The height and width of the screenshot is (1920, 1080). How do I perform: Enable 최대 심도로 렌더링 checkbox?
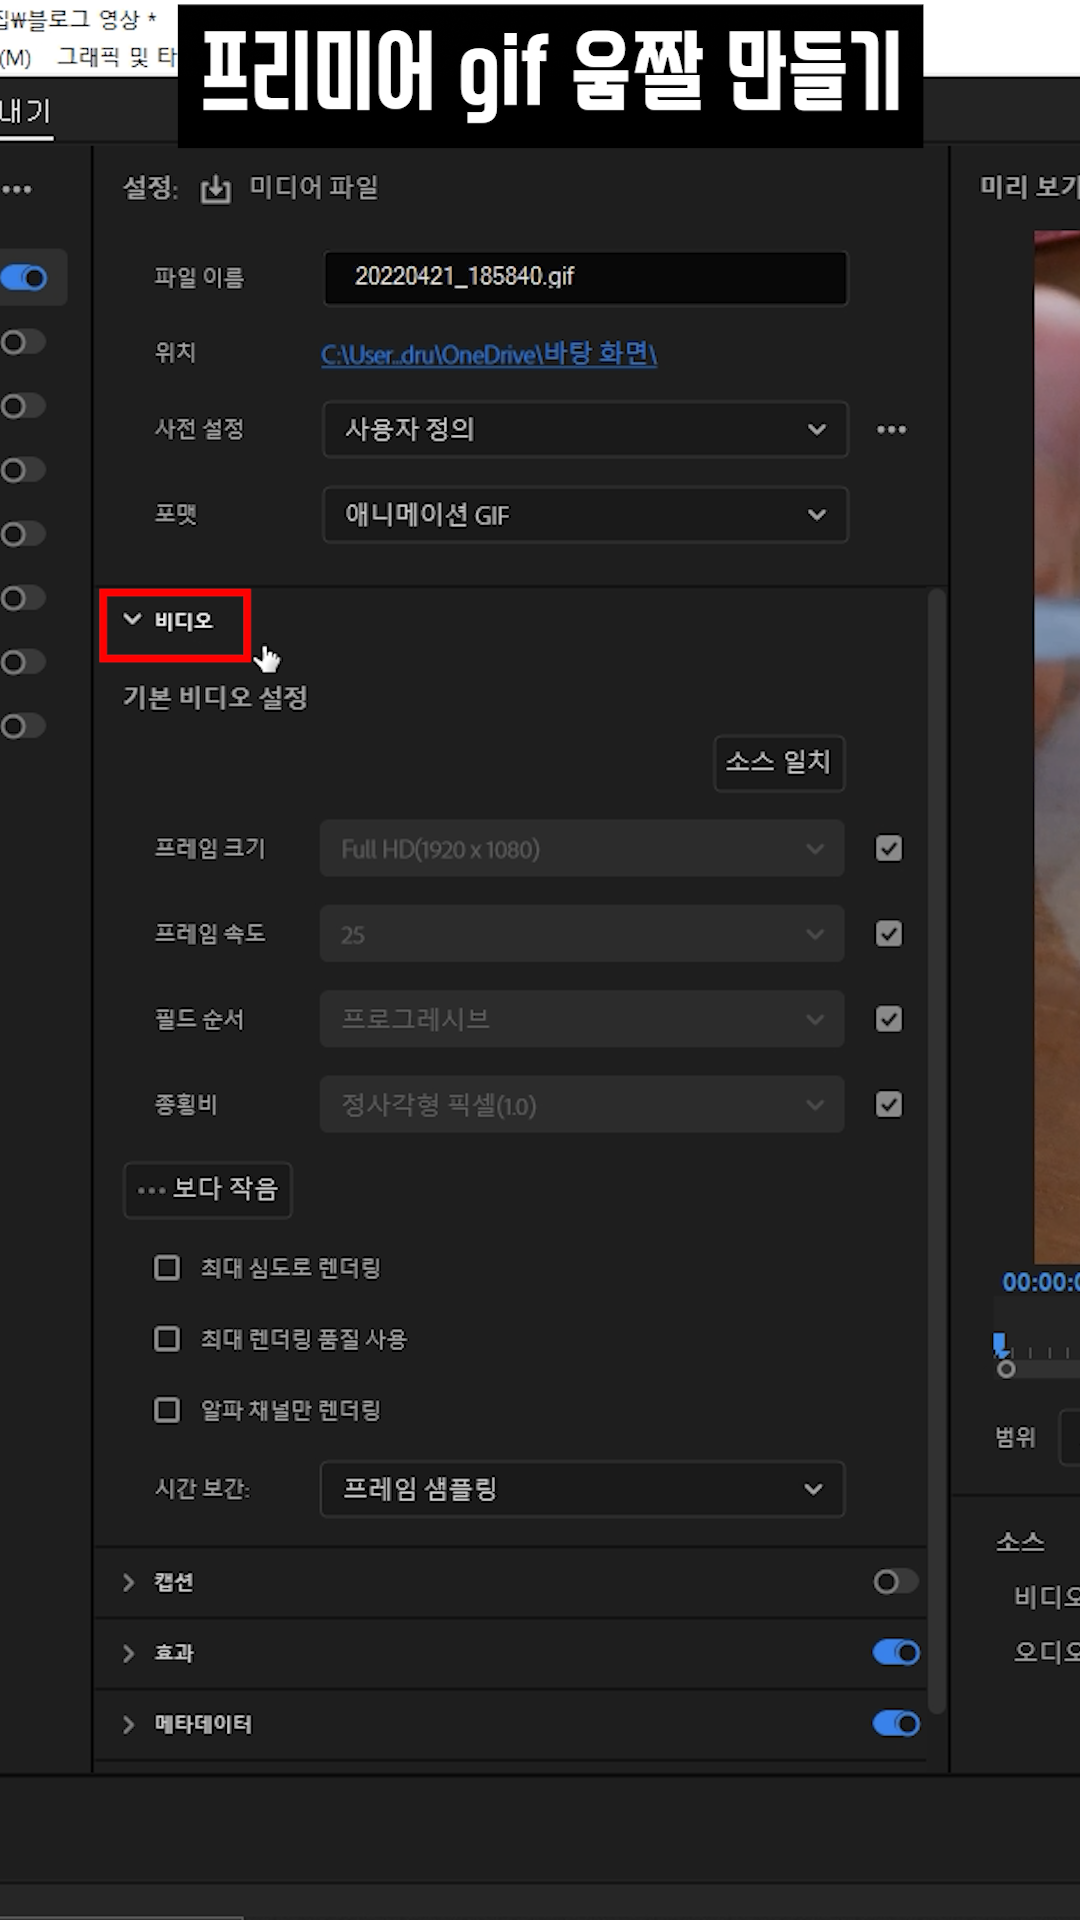tap(167, 1268)
